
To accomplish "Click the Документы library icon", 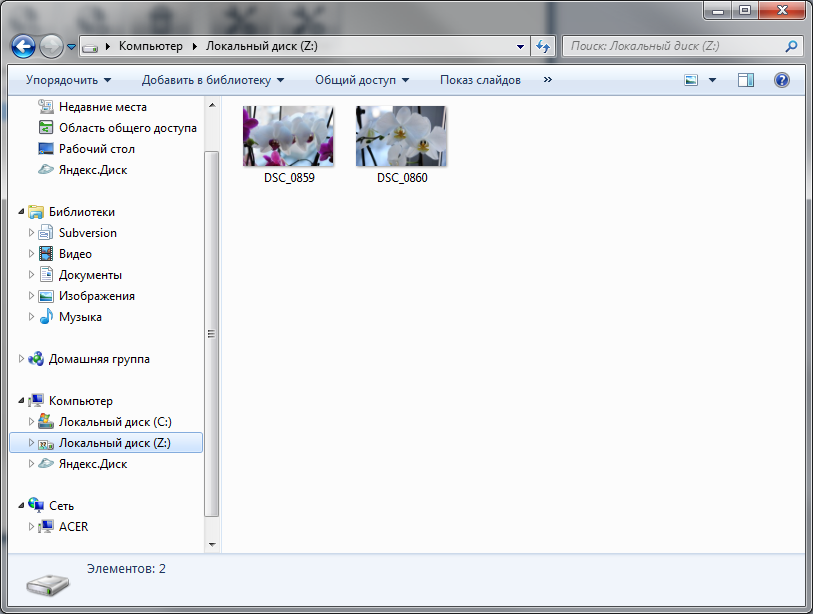I will click(46, 275).
